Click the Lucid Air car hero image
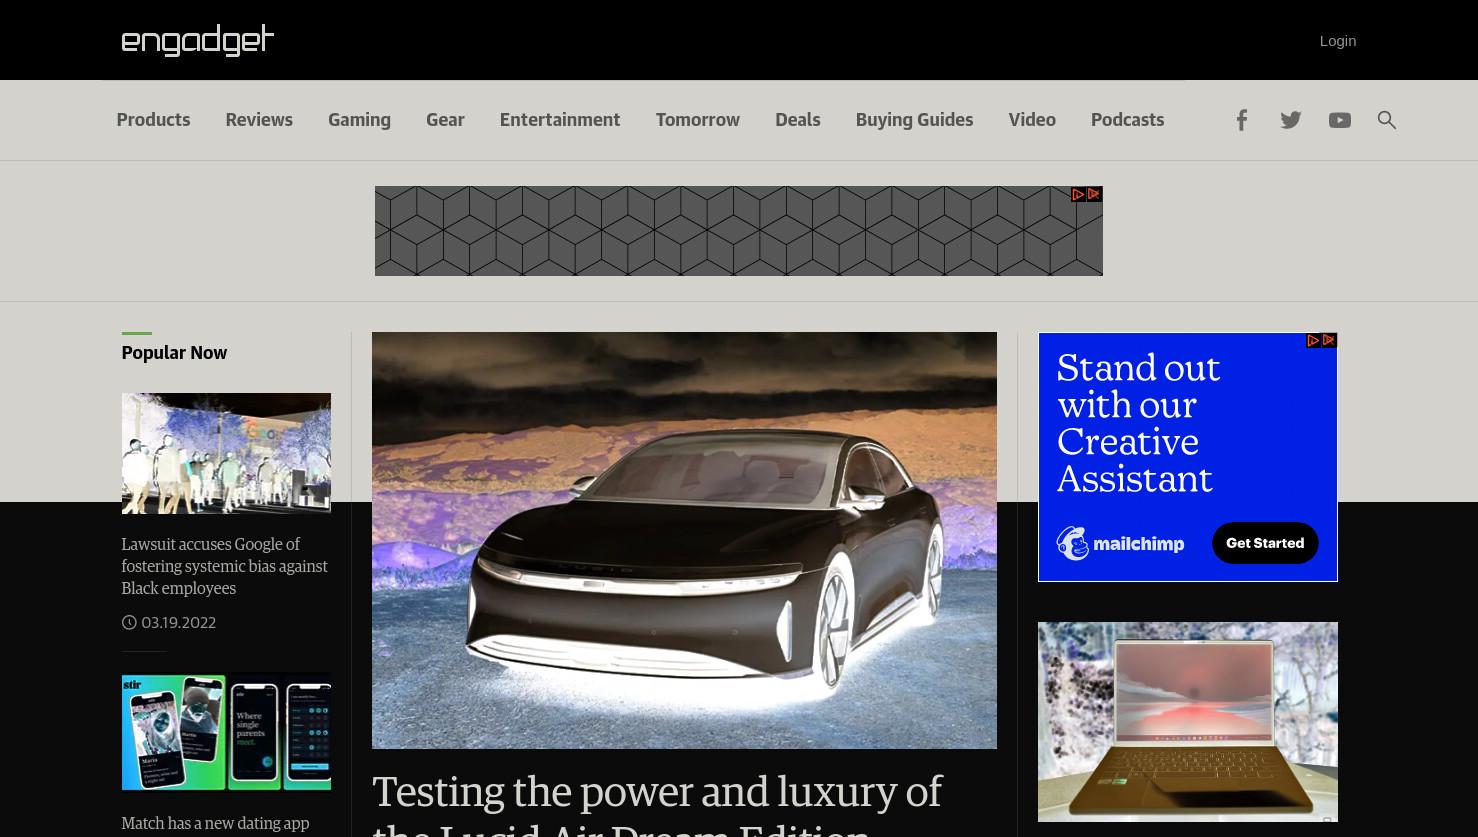Viewport: 1478px width, 837px height. click(x=684, y=540)
